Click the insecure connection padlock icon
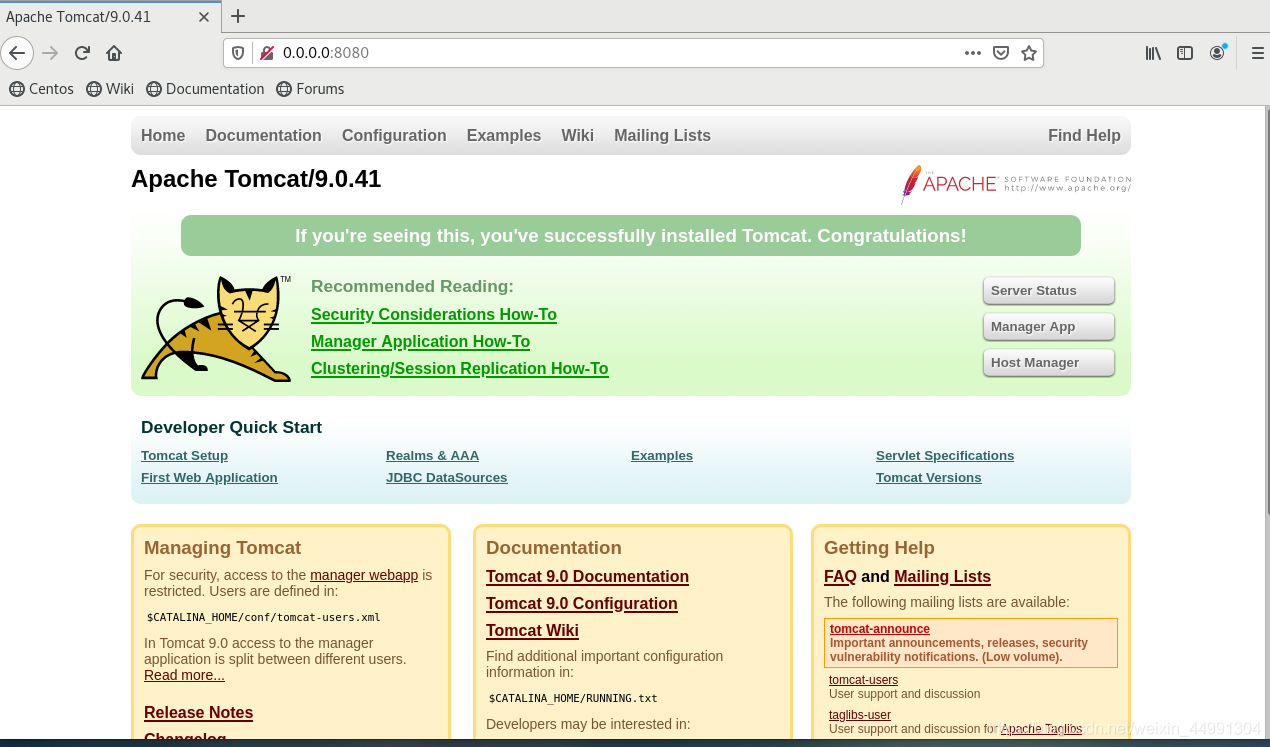Image resolution: width=1270 pixels, height=747 pixels. (x=266, y=53)
